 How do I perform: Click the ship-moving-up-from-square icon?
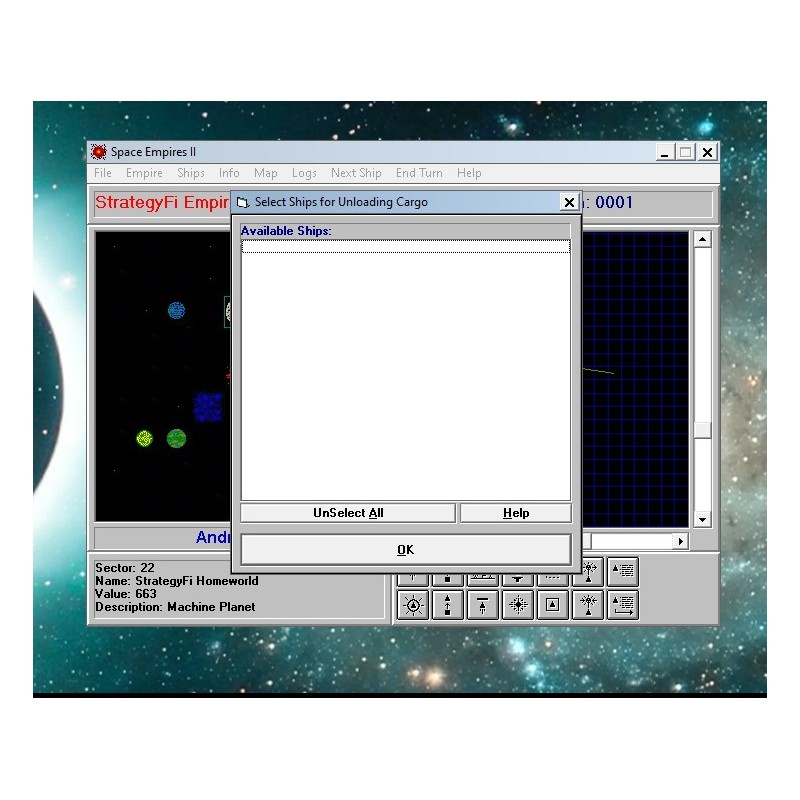pyautogui.click(x=448, y=605)
